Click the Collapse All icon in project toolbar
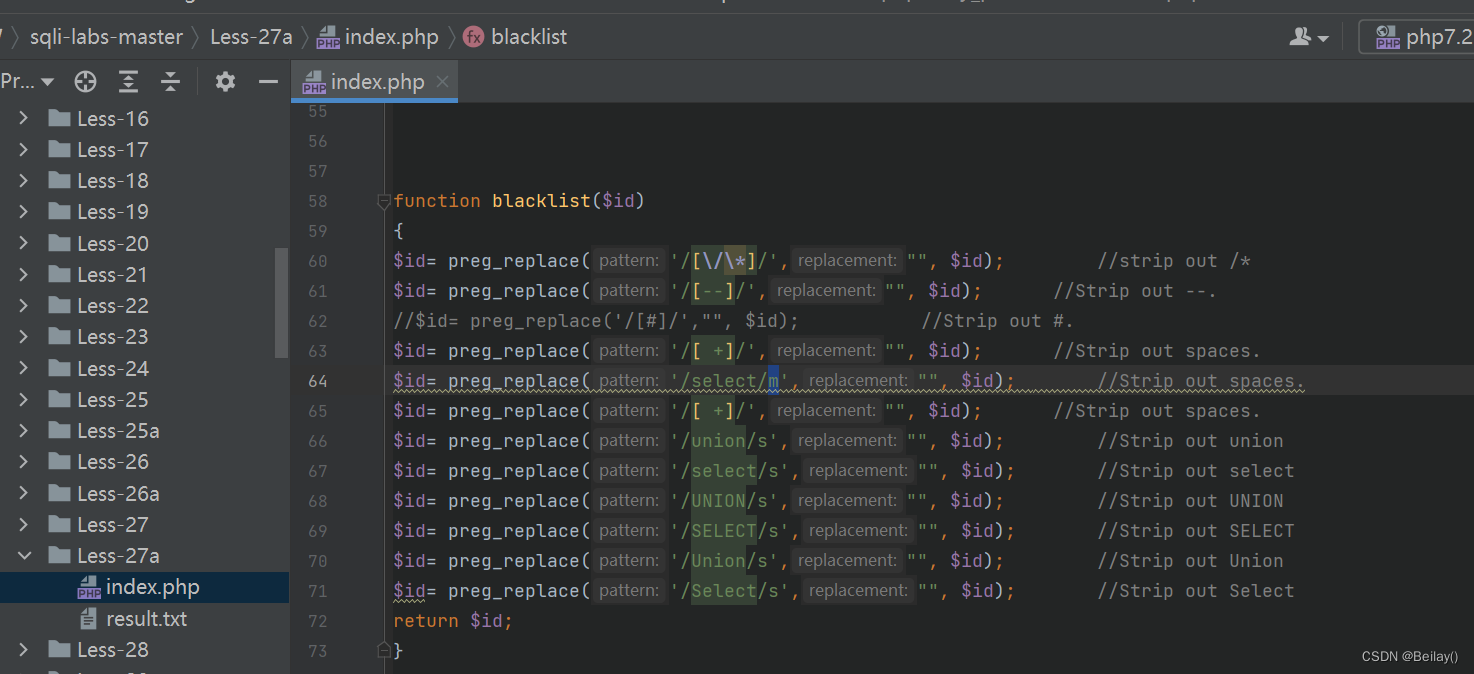The height and width of the screenshot is (674, 1474). click(171, 82)
